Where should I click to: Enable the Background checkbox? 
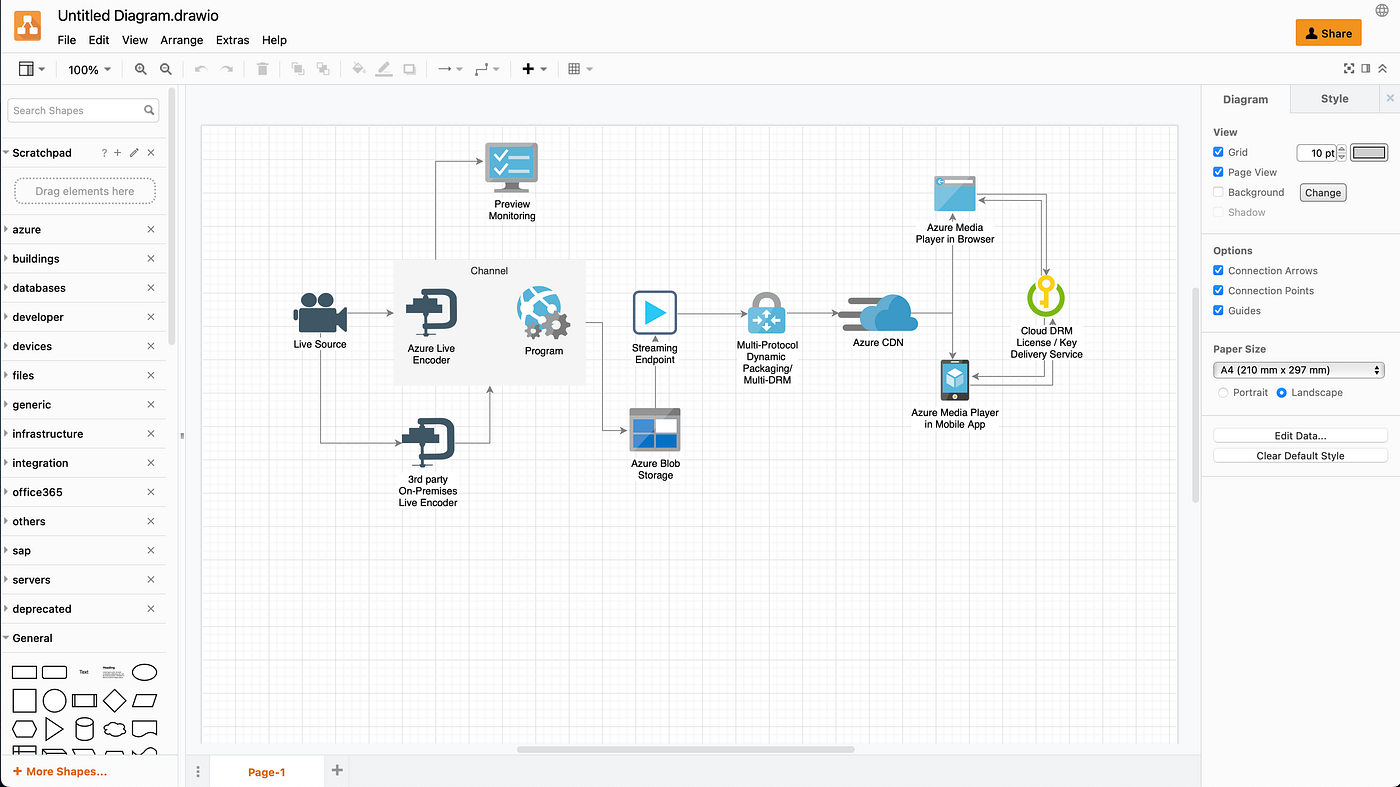pyautogui.click(x=1218, y=192)
